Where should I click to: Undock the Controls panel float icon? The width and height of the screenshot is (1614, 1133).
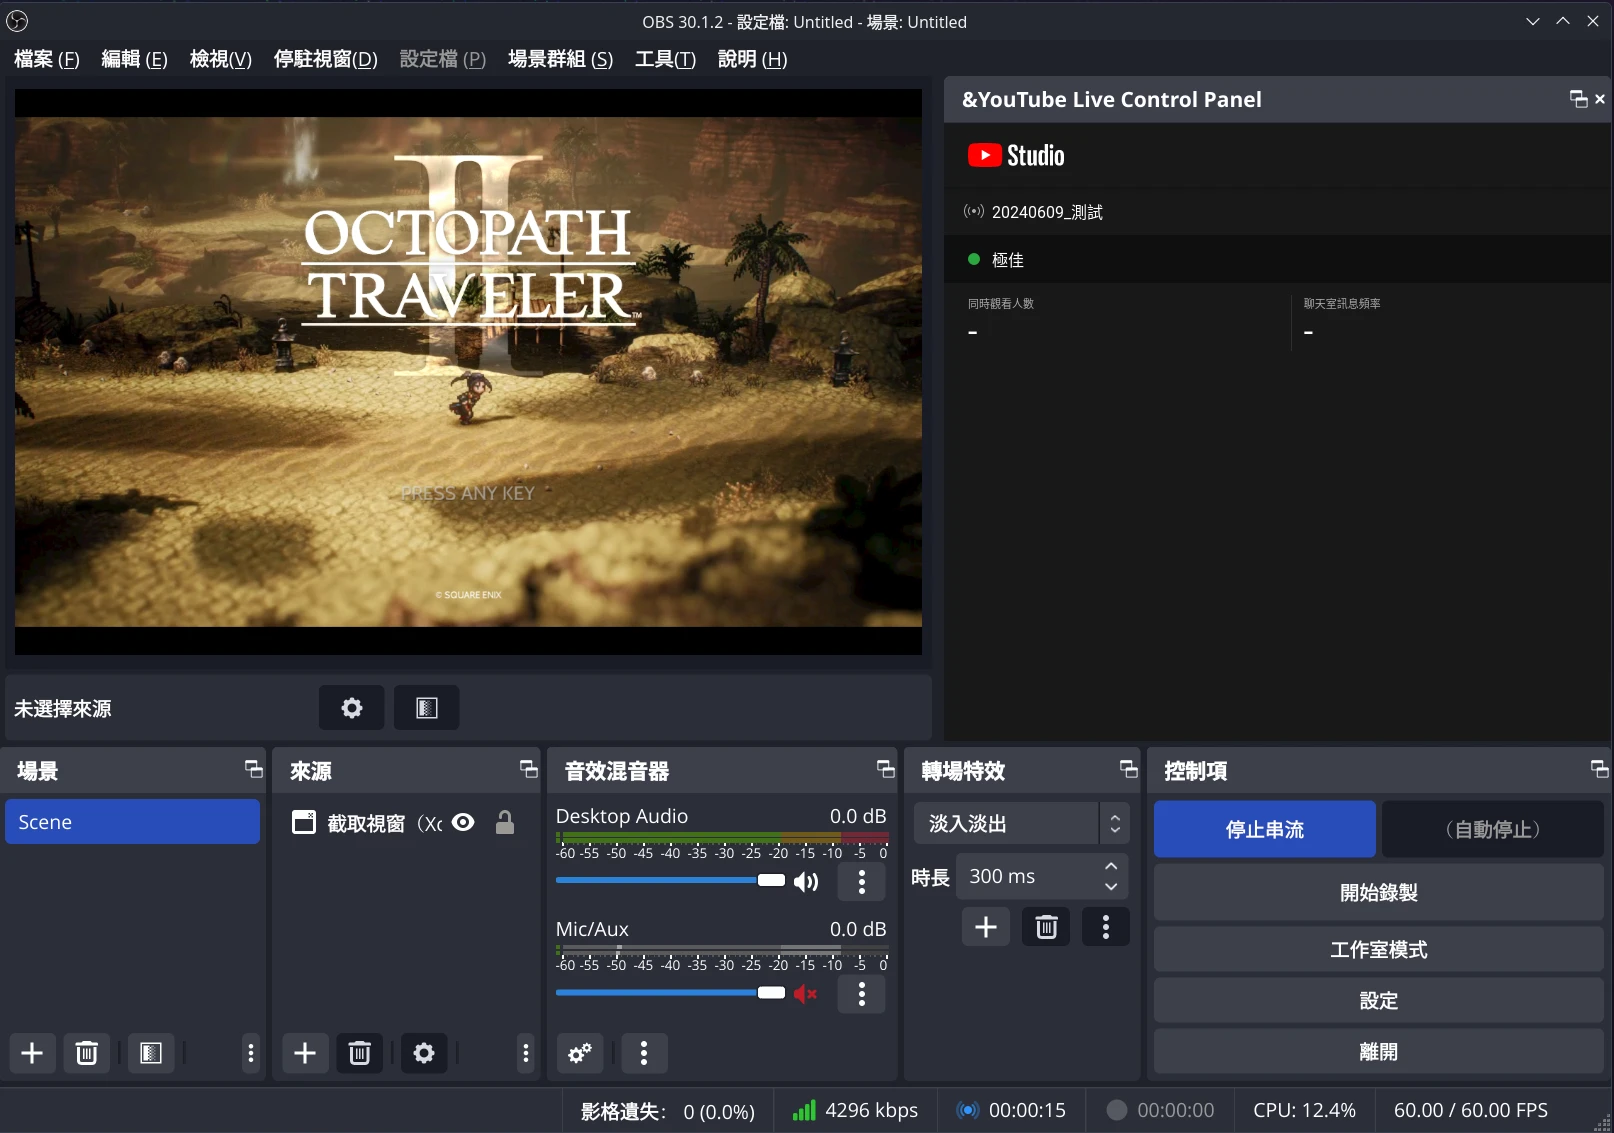pos(1600,769)
